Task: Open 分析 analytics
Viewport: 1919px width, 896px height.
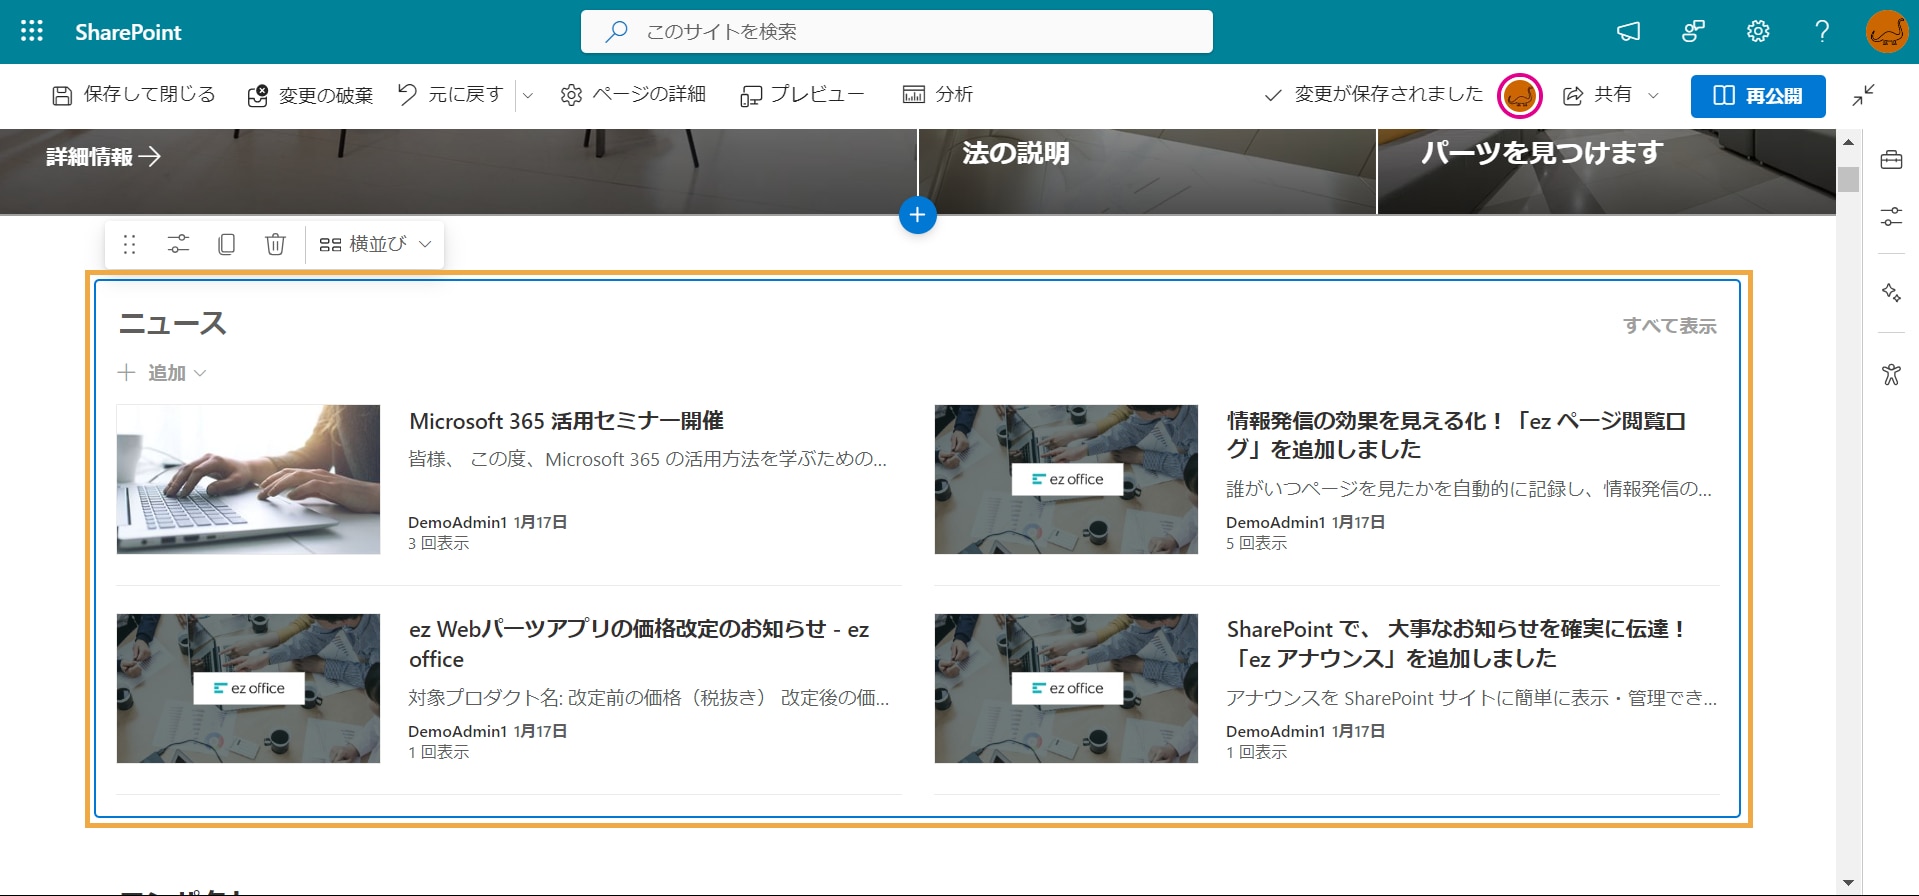Action: tap(938, 95)
